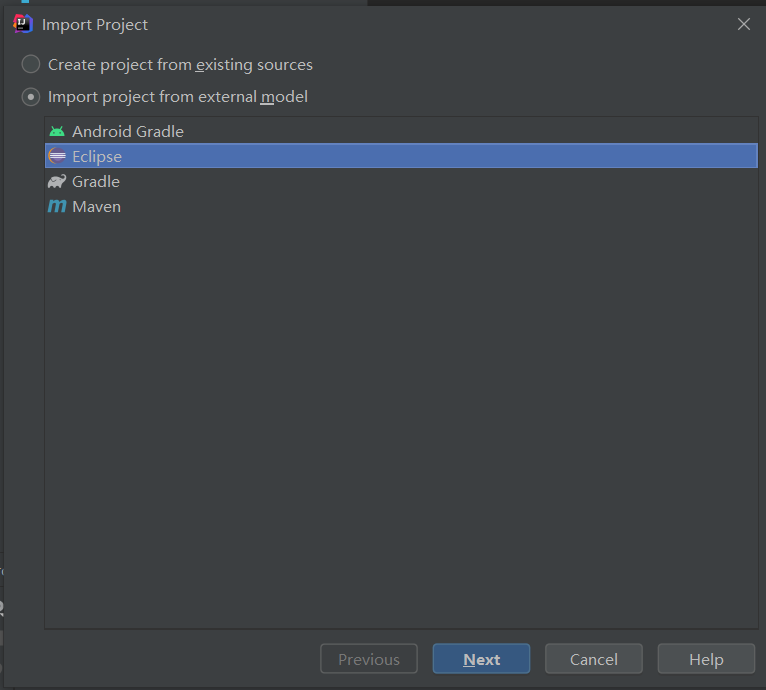Pick Maven text in the model list

click(96, 206)
